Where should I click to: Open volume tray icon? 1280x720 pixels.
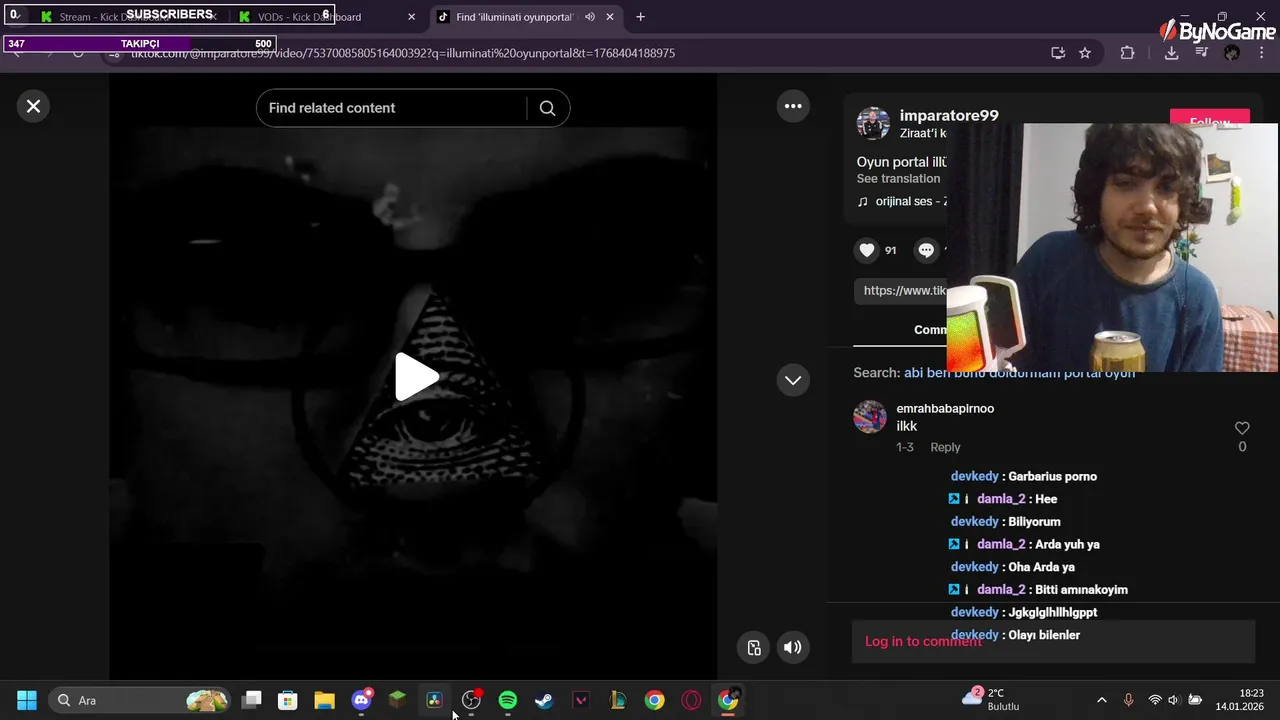(1173, 700)
